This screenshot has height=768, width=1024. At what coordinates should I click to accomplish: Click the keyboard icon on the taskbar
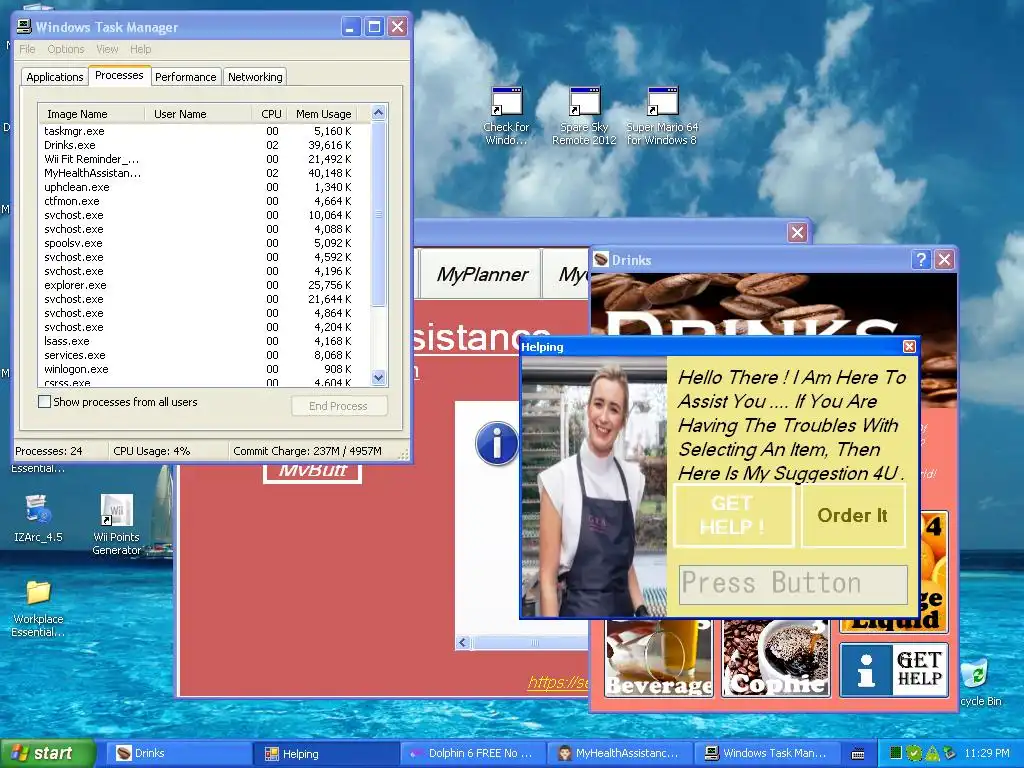[x=858, y=754]
